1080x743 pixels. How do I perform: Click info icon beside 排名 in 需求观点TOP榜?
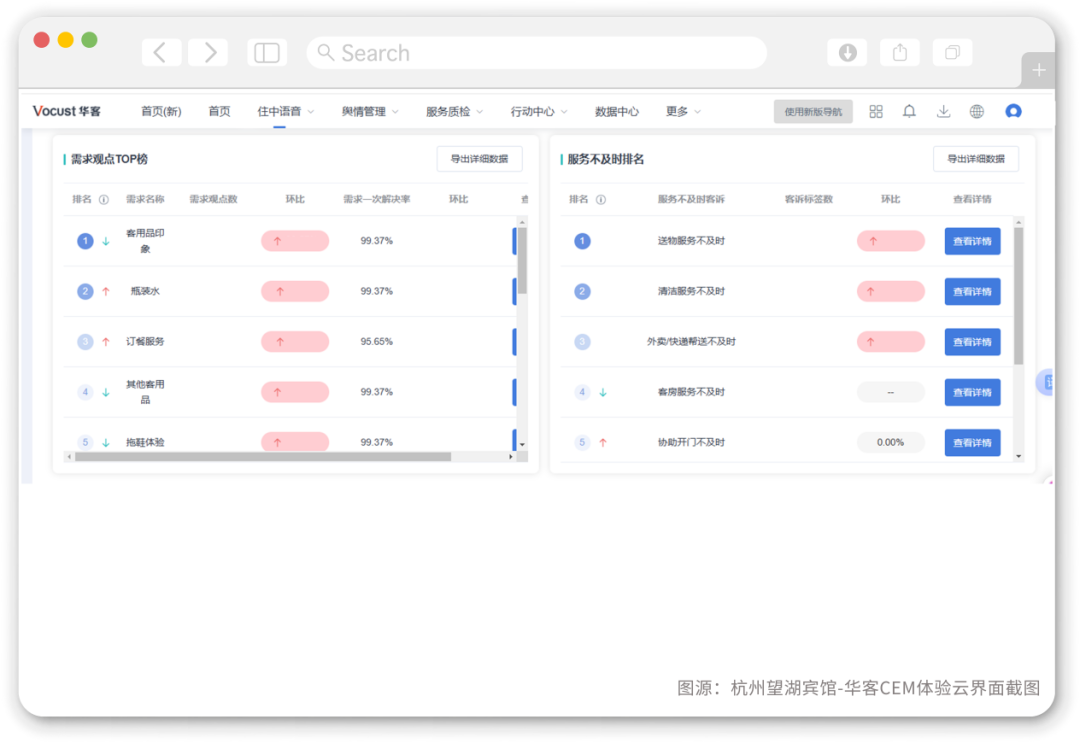[x=104, y=200]
